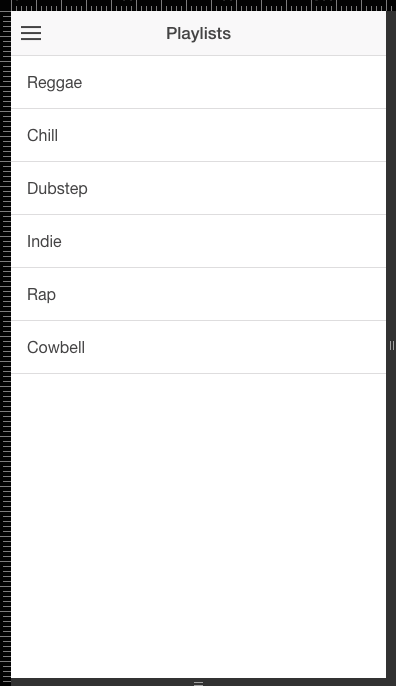
Task: Choose the Rap playlist
Action: tap(199, 294)
